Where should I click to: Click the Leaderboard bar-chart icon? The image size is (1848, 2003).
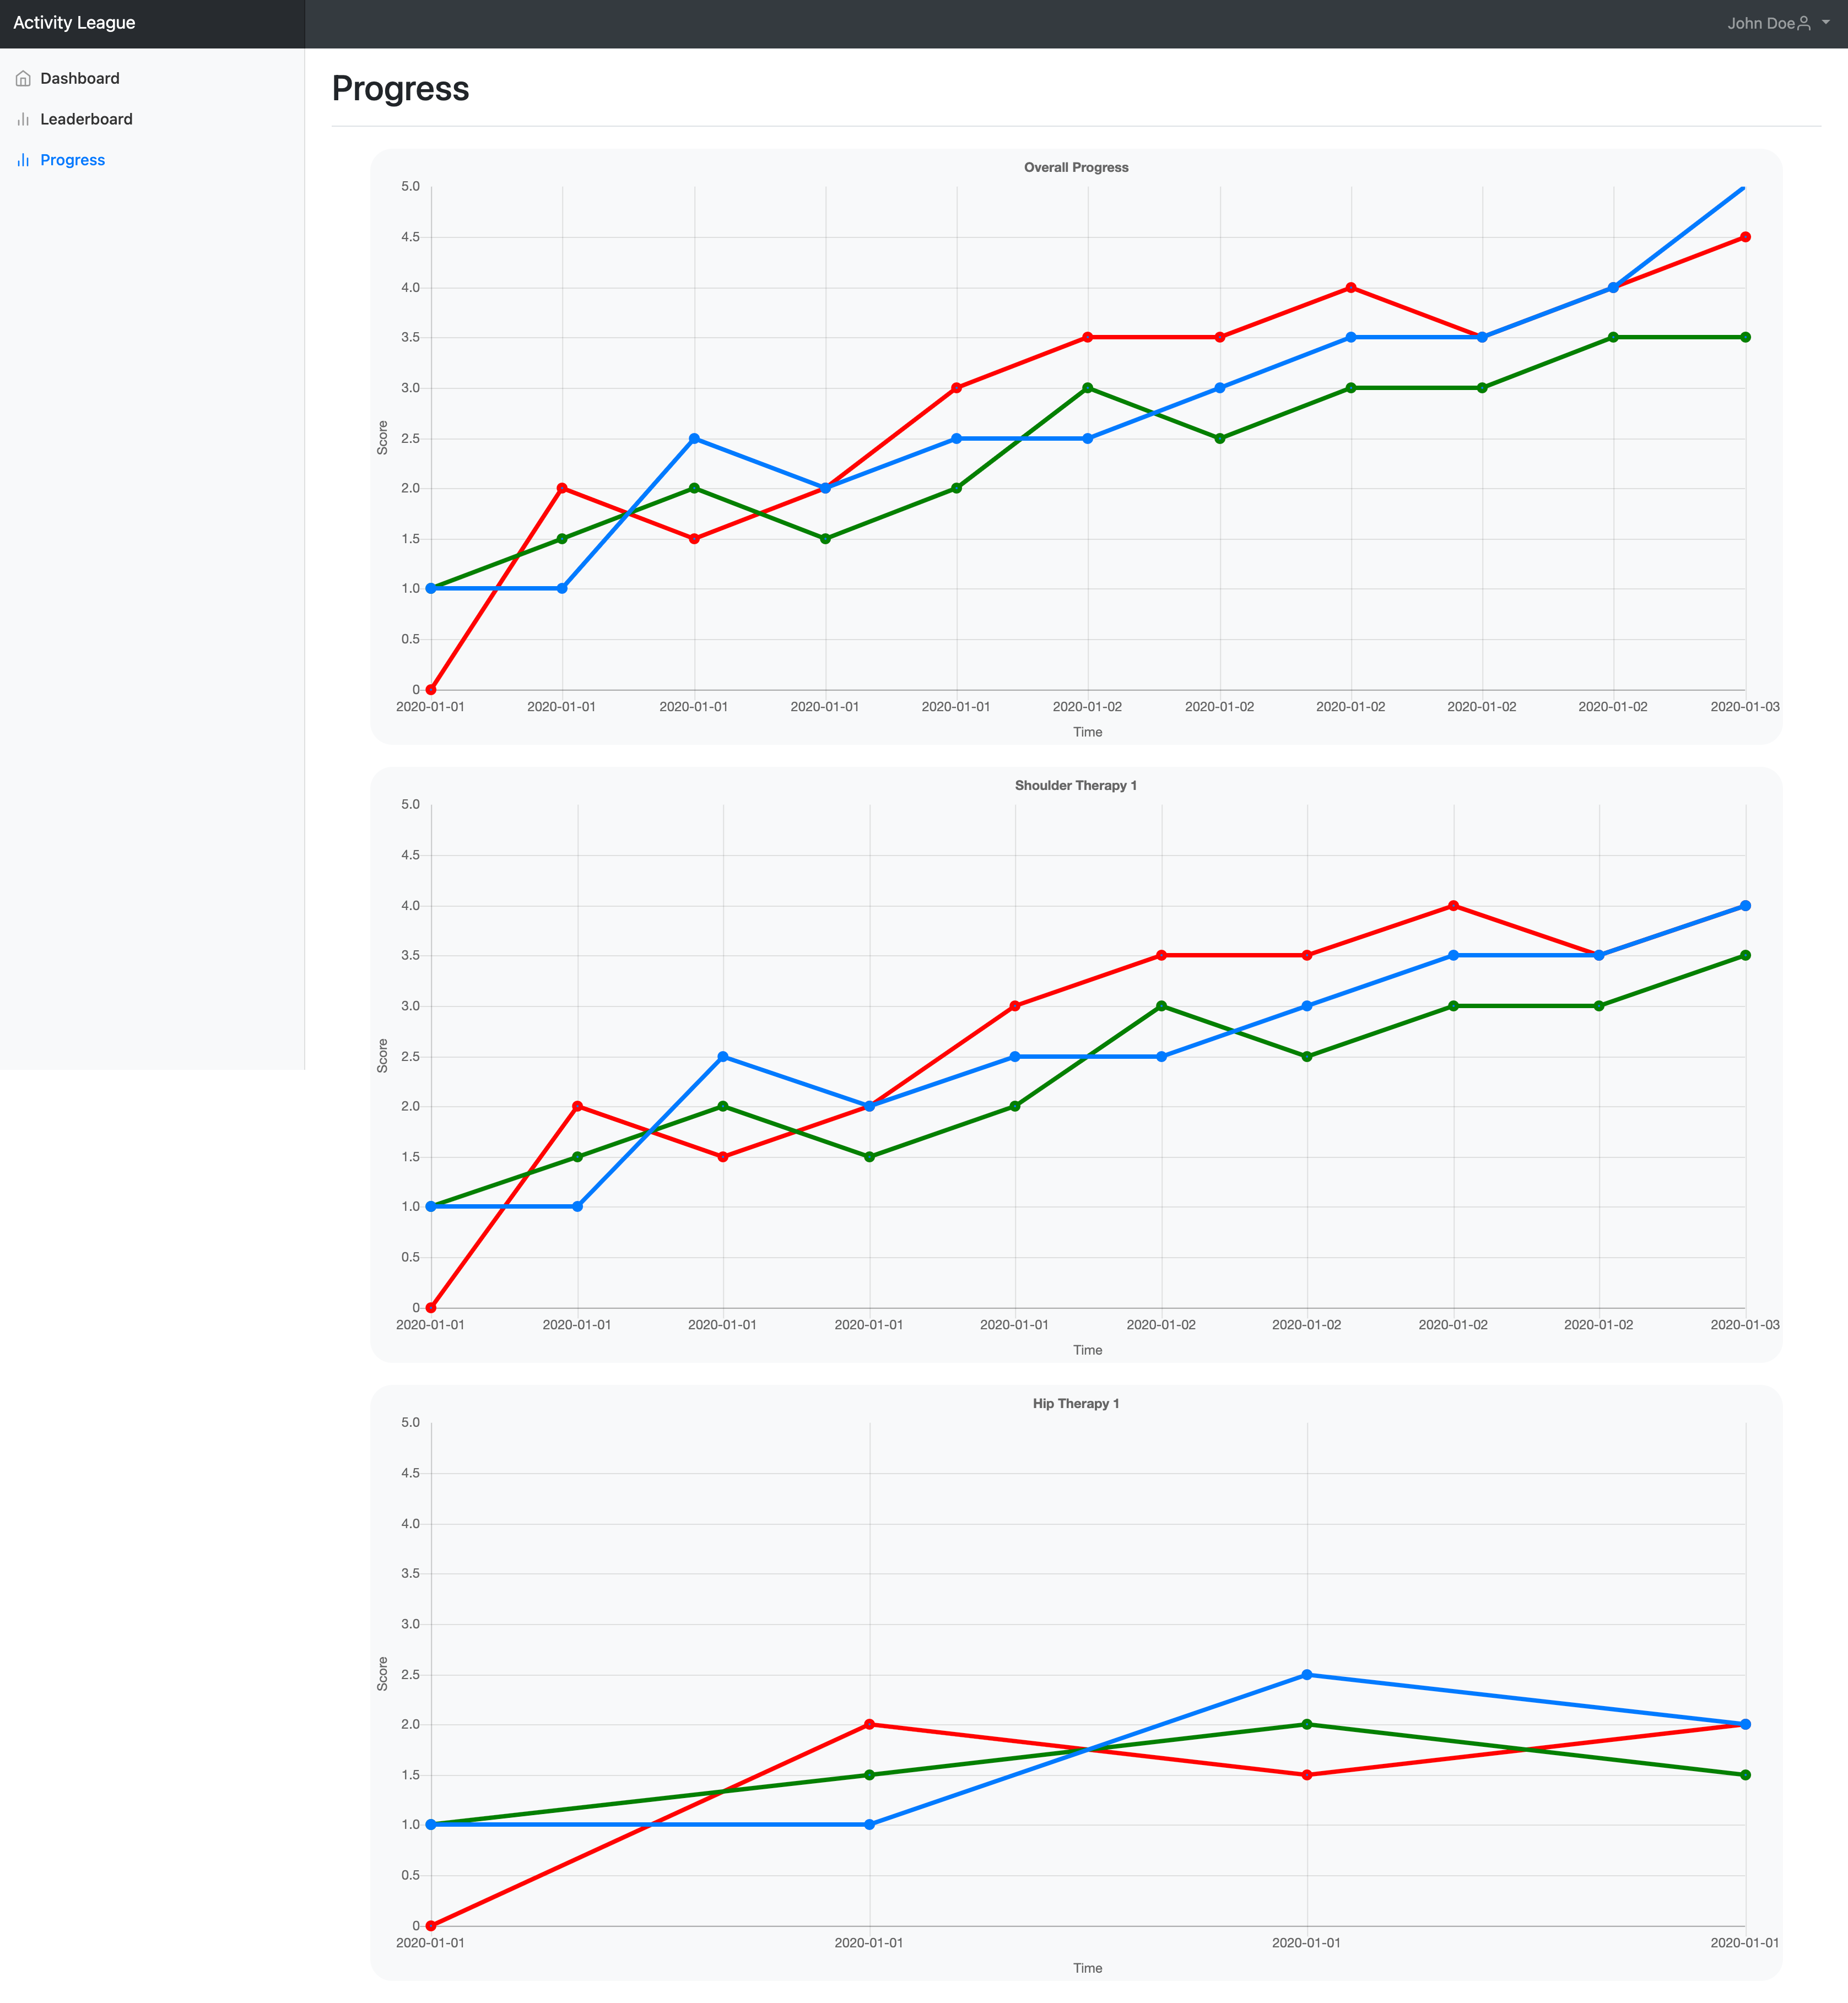[x=23, y=119]
